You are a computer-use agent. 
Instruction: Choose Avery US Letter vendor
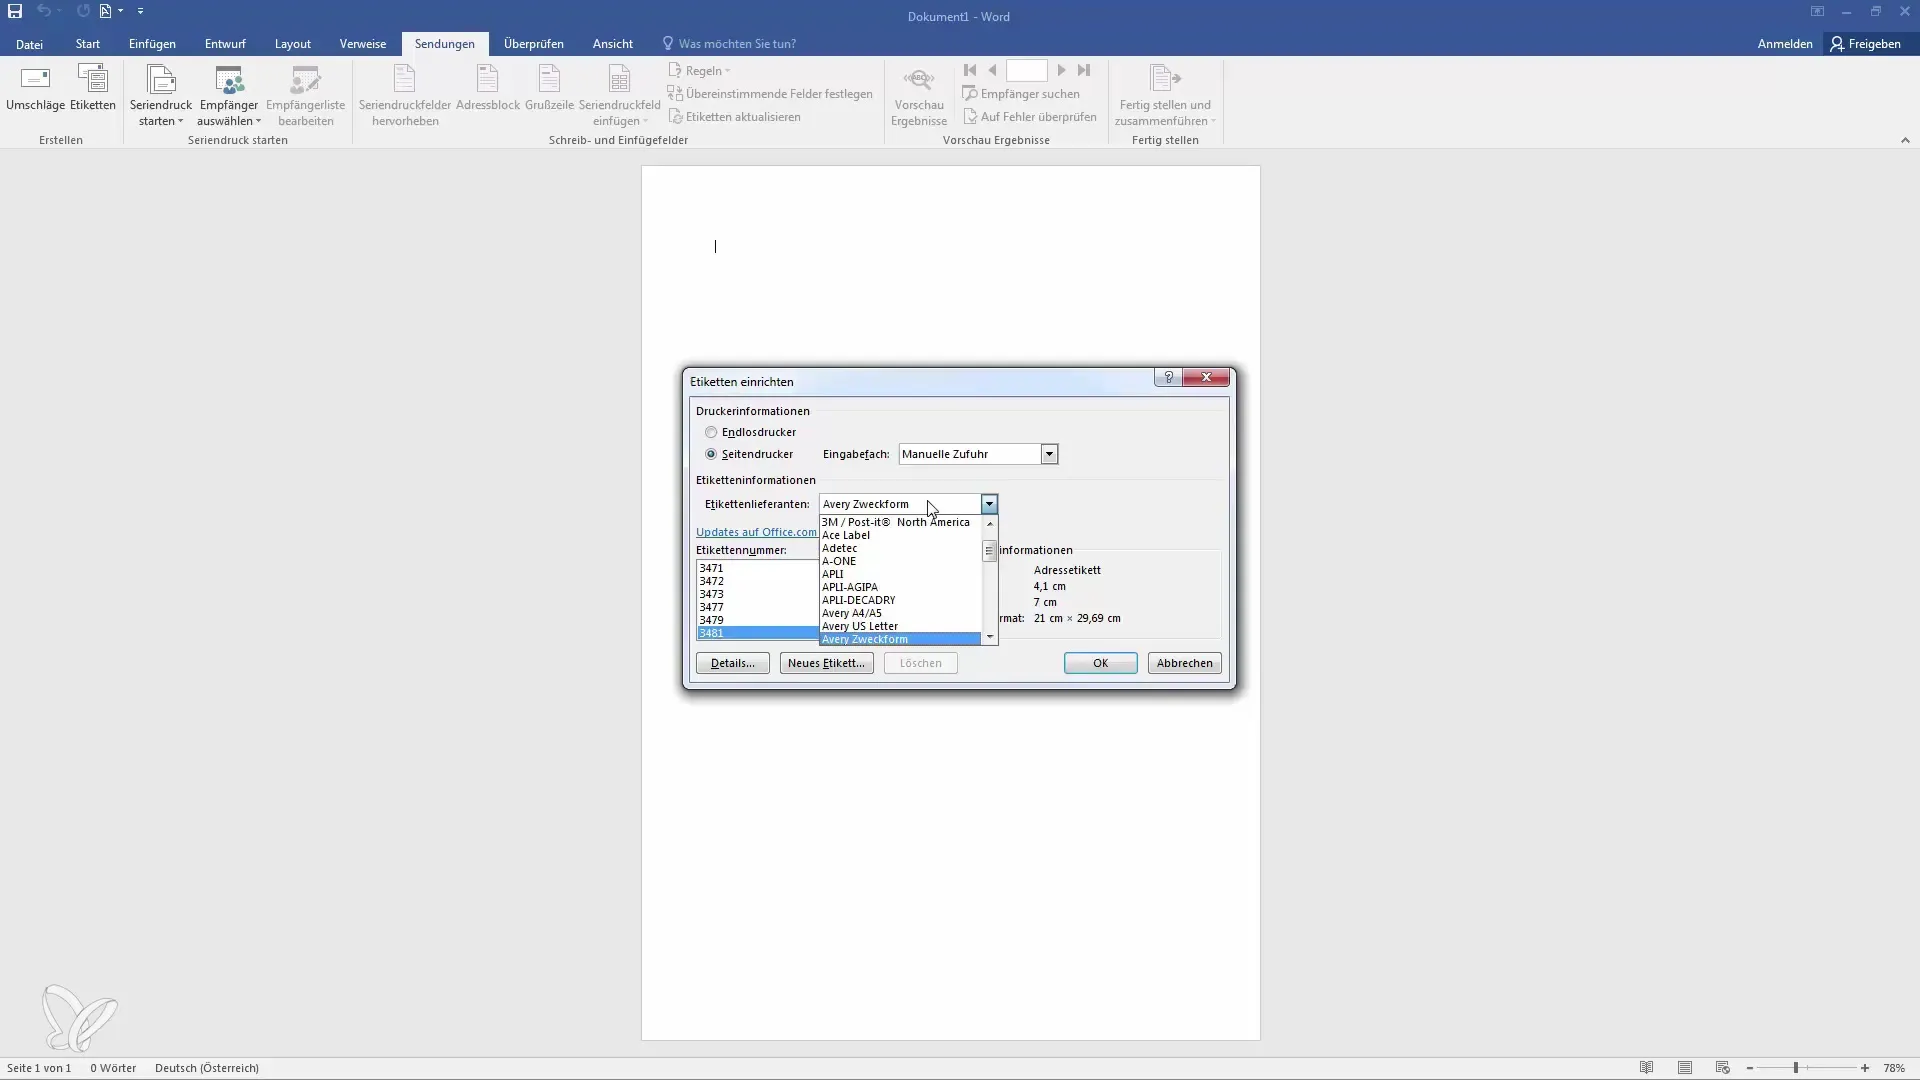[x=900, y=626]
